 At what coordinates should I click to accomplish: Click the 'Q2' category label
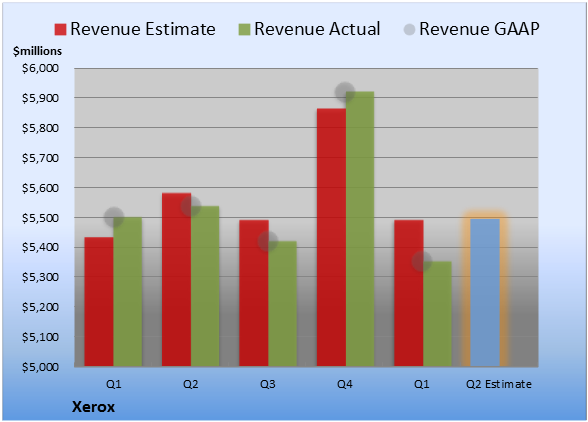(x=191, y=384)
